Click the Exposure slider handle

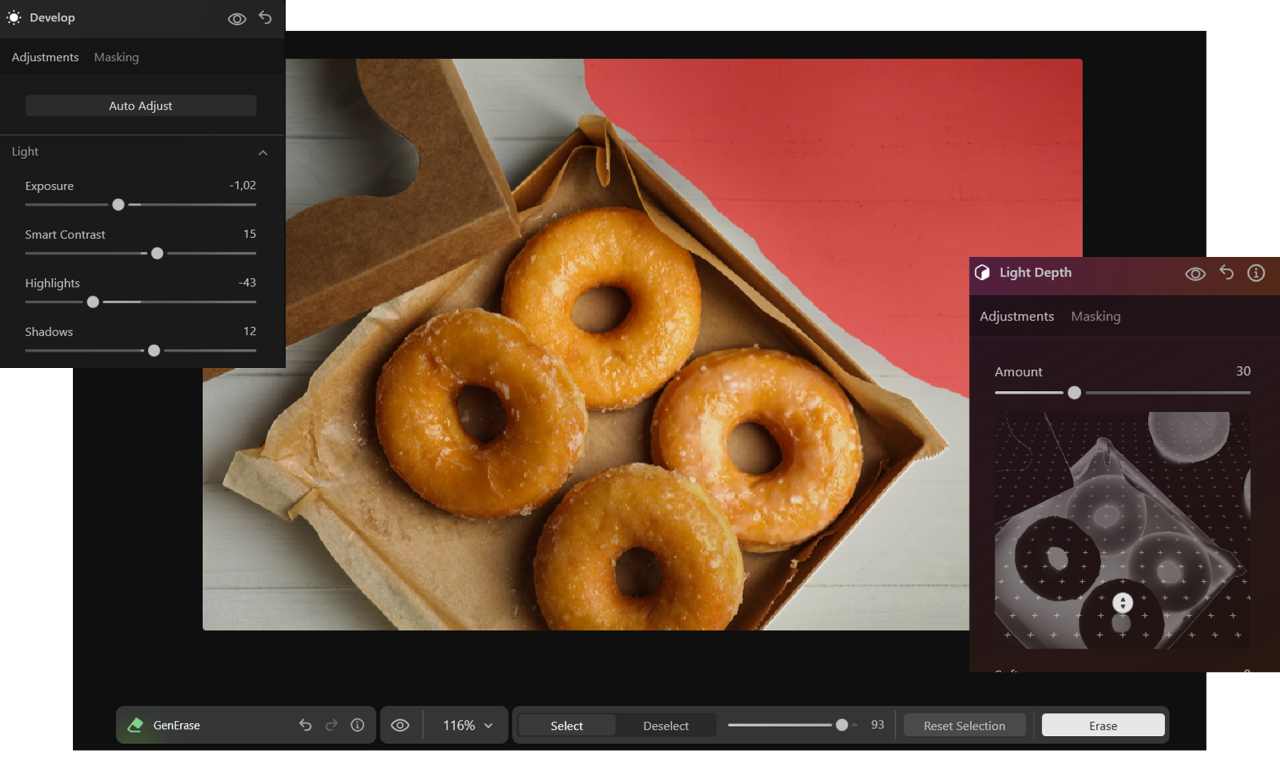[x=118, y=204]
